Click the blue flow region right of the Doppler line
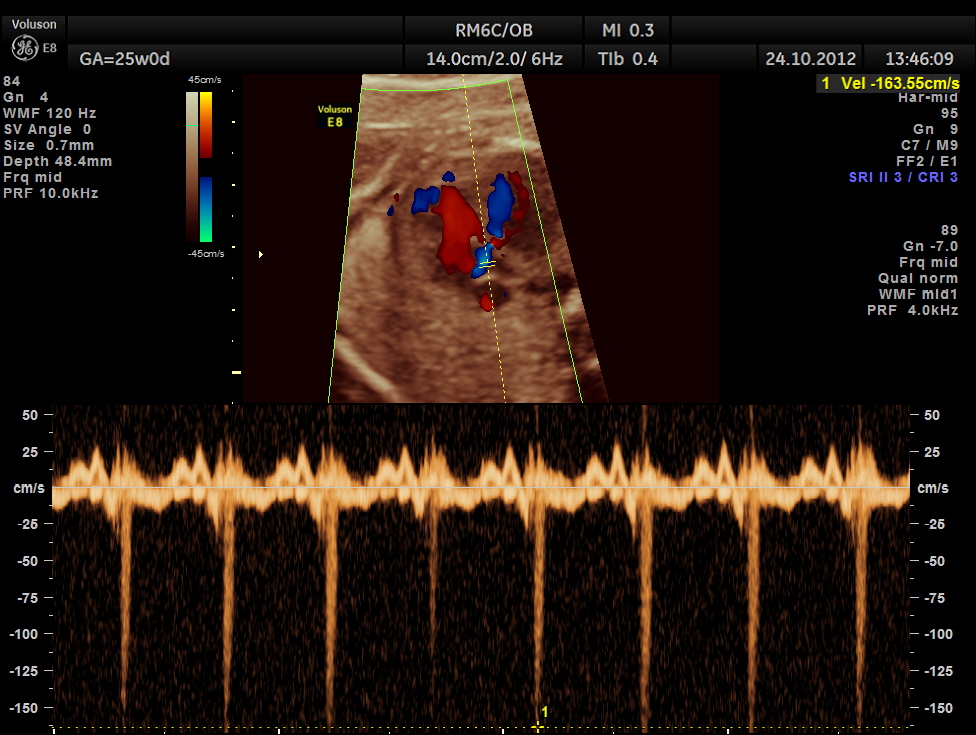Image resolution: width=976 pixels, height=735 pixels. (x=499, y=204)
